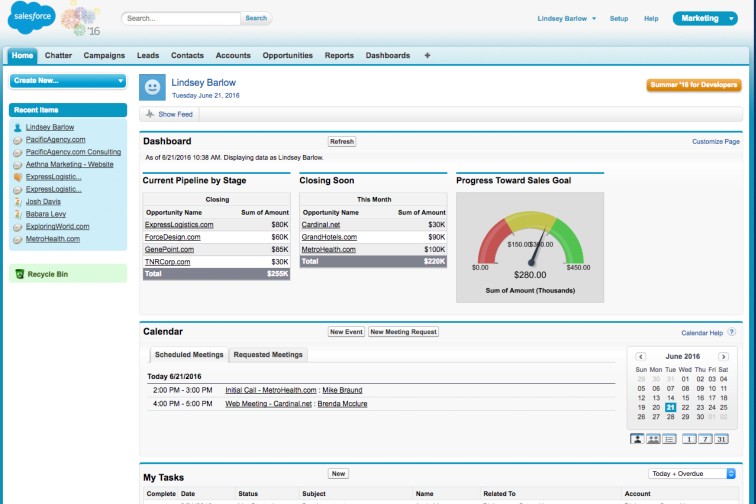Image resolution: width=756 pixels, height=504 pixels.
Task: Open the Cardinal.net opportunity in Closing Soon
Action: (321, 225)
